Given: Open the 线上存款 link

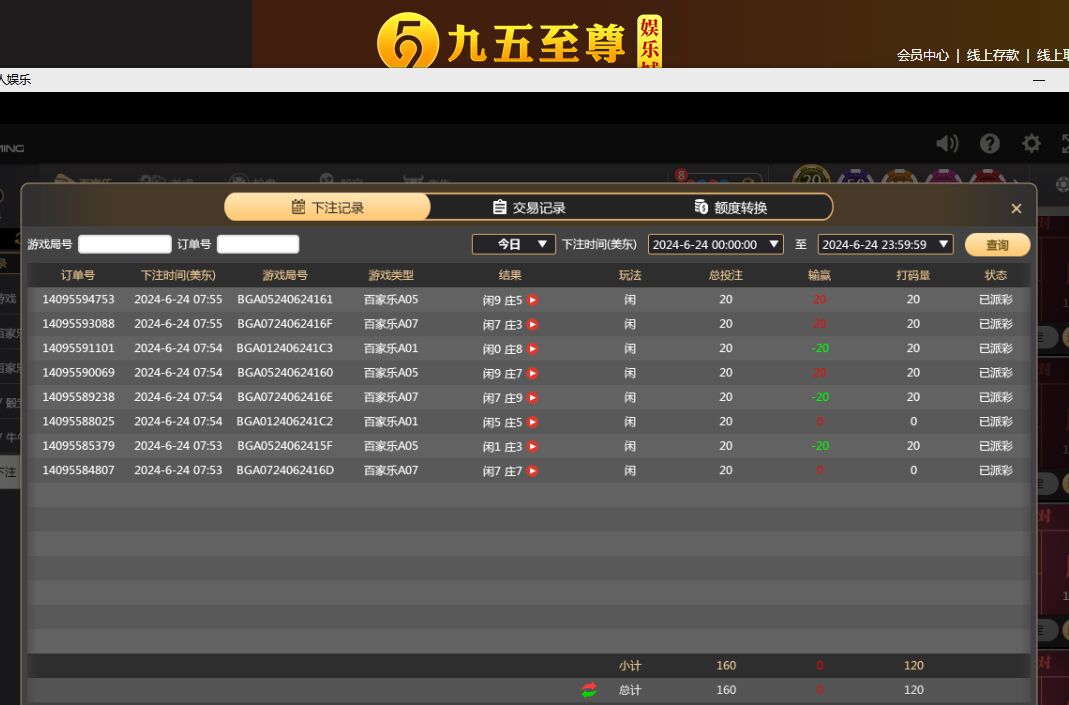Looking at the screenshot, I should [x=992, y=55].
